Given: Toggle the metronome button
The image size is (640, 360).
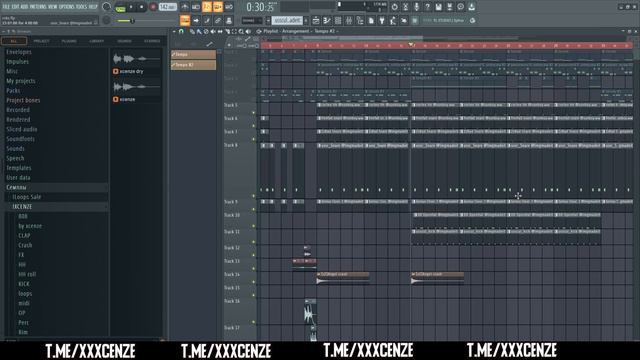Looking at the screenshot, I should coord(185,7).
